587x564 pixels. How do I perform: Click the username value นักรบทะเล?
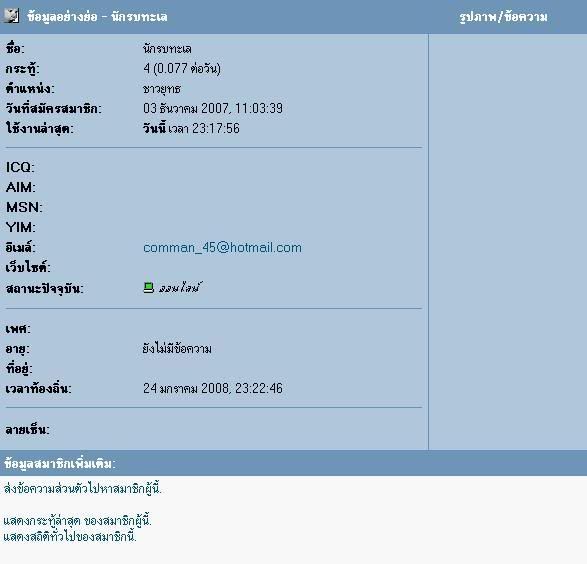(x=167, y=49)
